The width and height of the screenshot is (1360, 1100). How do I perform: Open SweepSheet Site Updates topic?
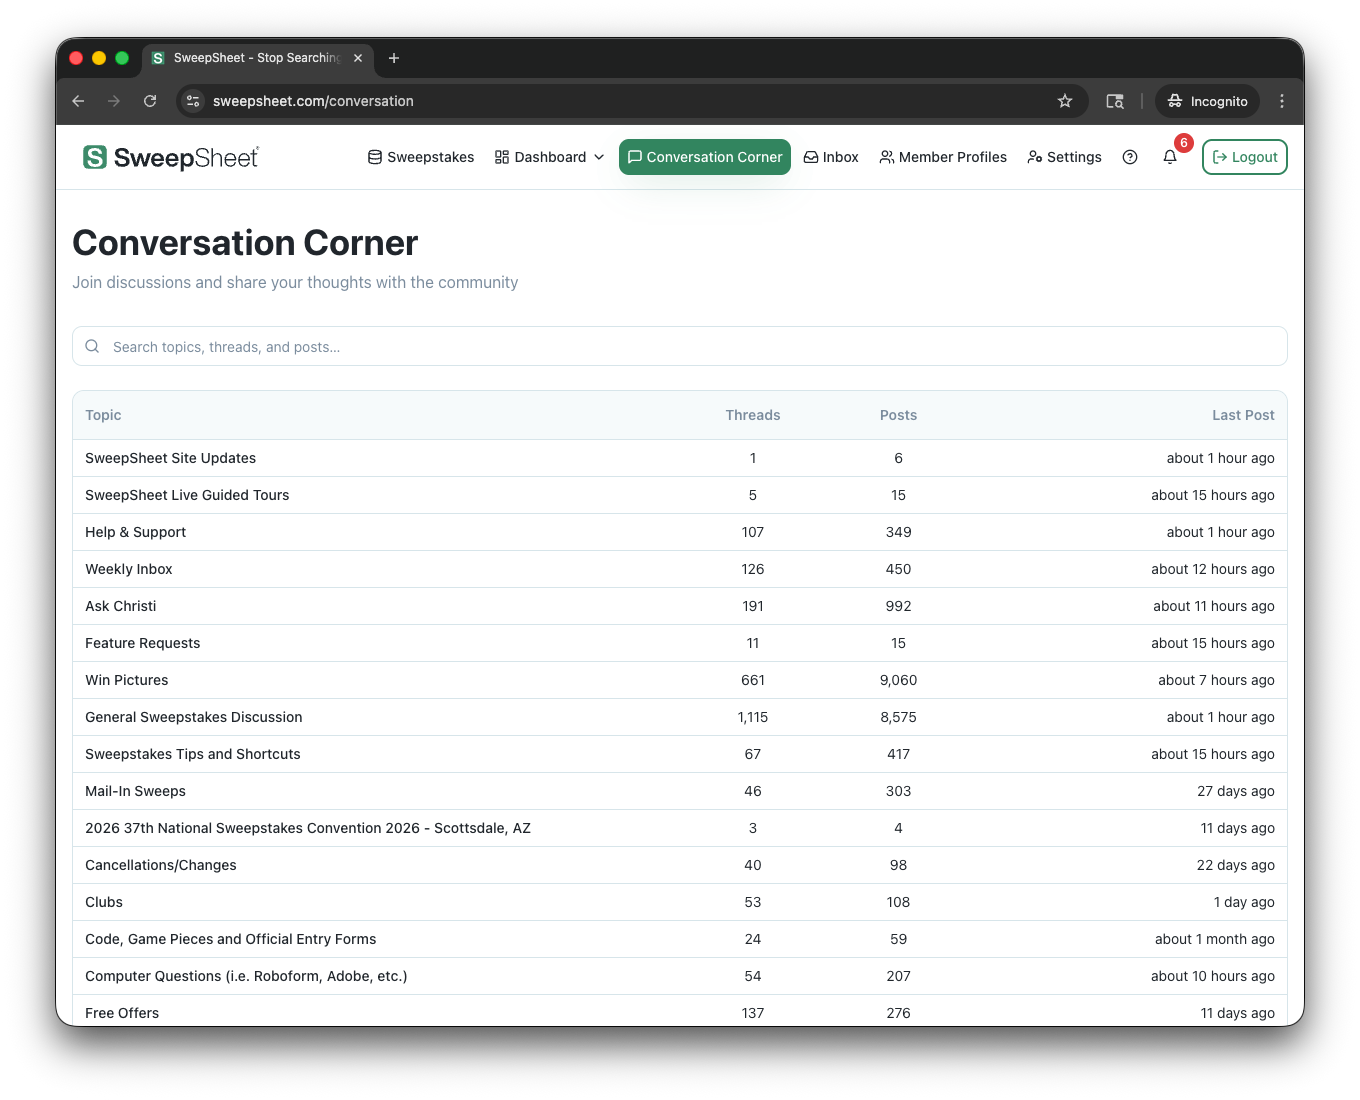(x=170, y=458)
